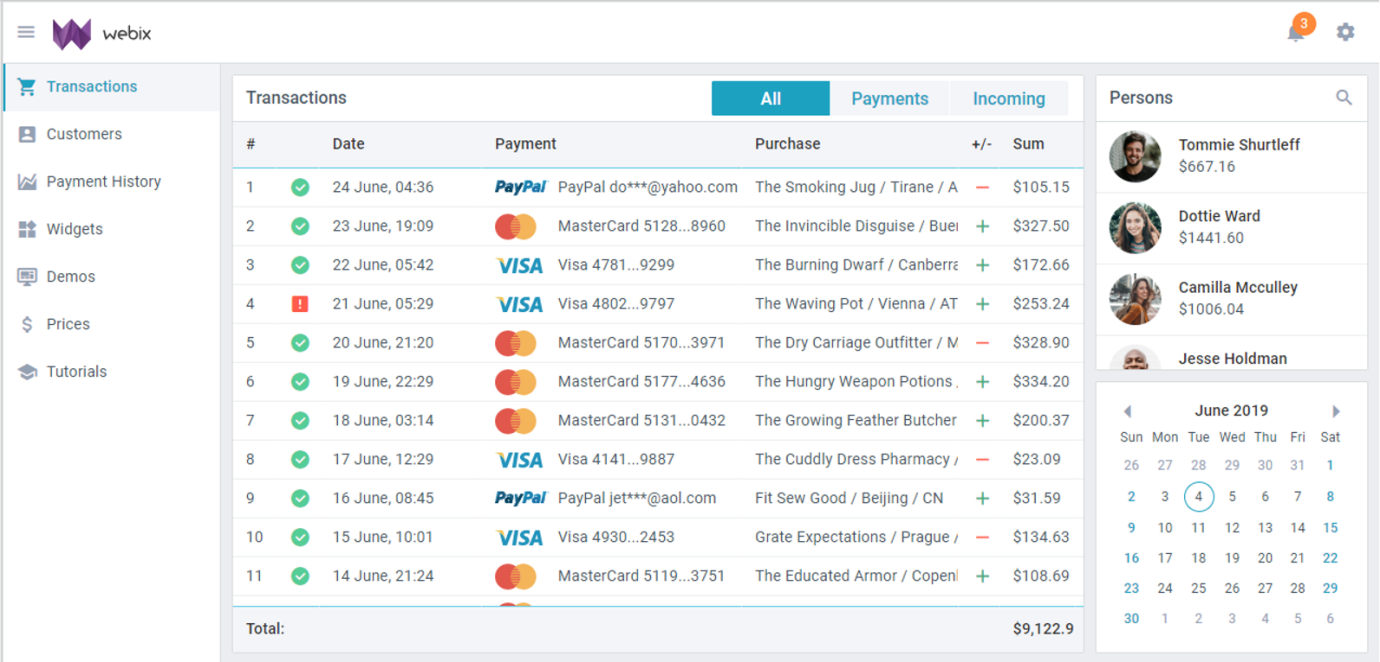Select June 15 in the calendar

click(1330, 528)
